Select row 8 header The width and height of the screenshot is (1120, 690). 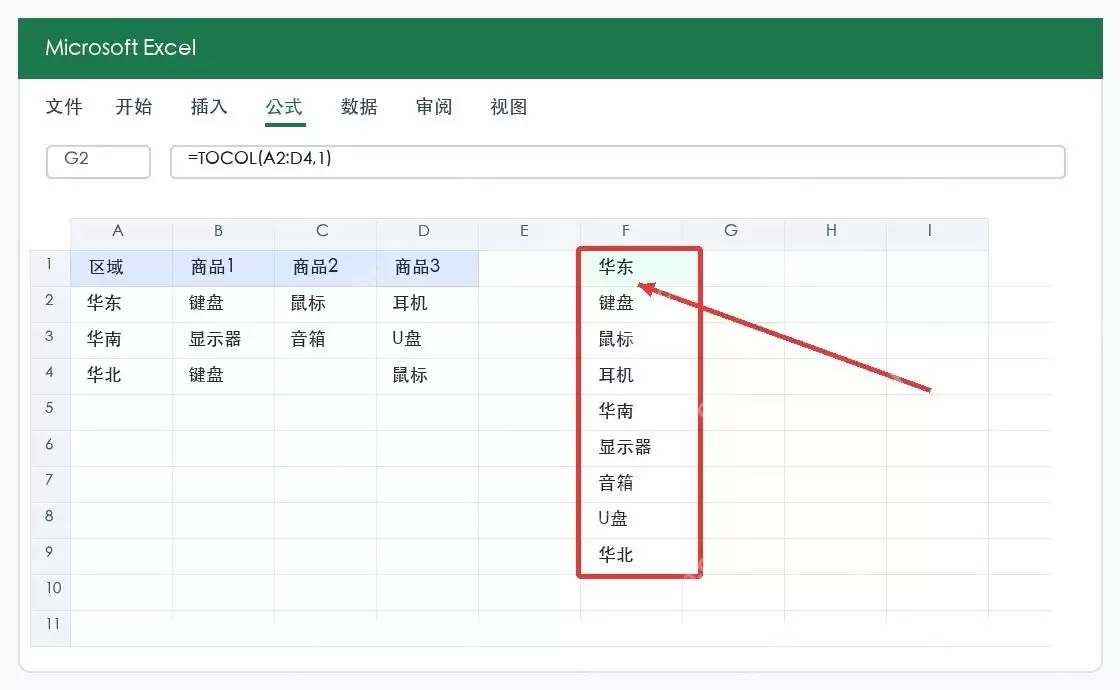pyautogui.click(x=50, y=520)
